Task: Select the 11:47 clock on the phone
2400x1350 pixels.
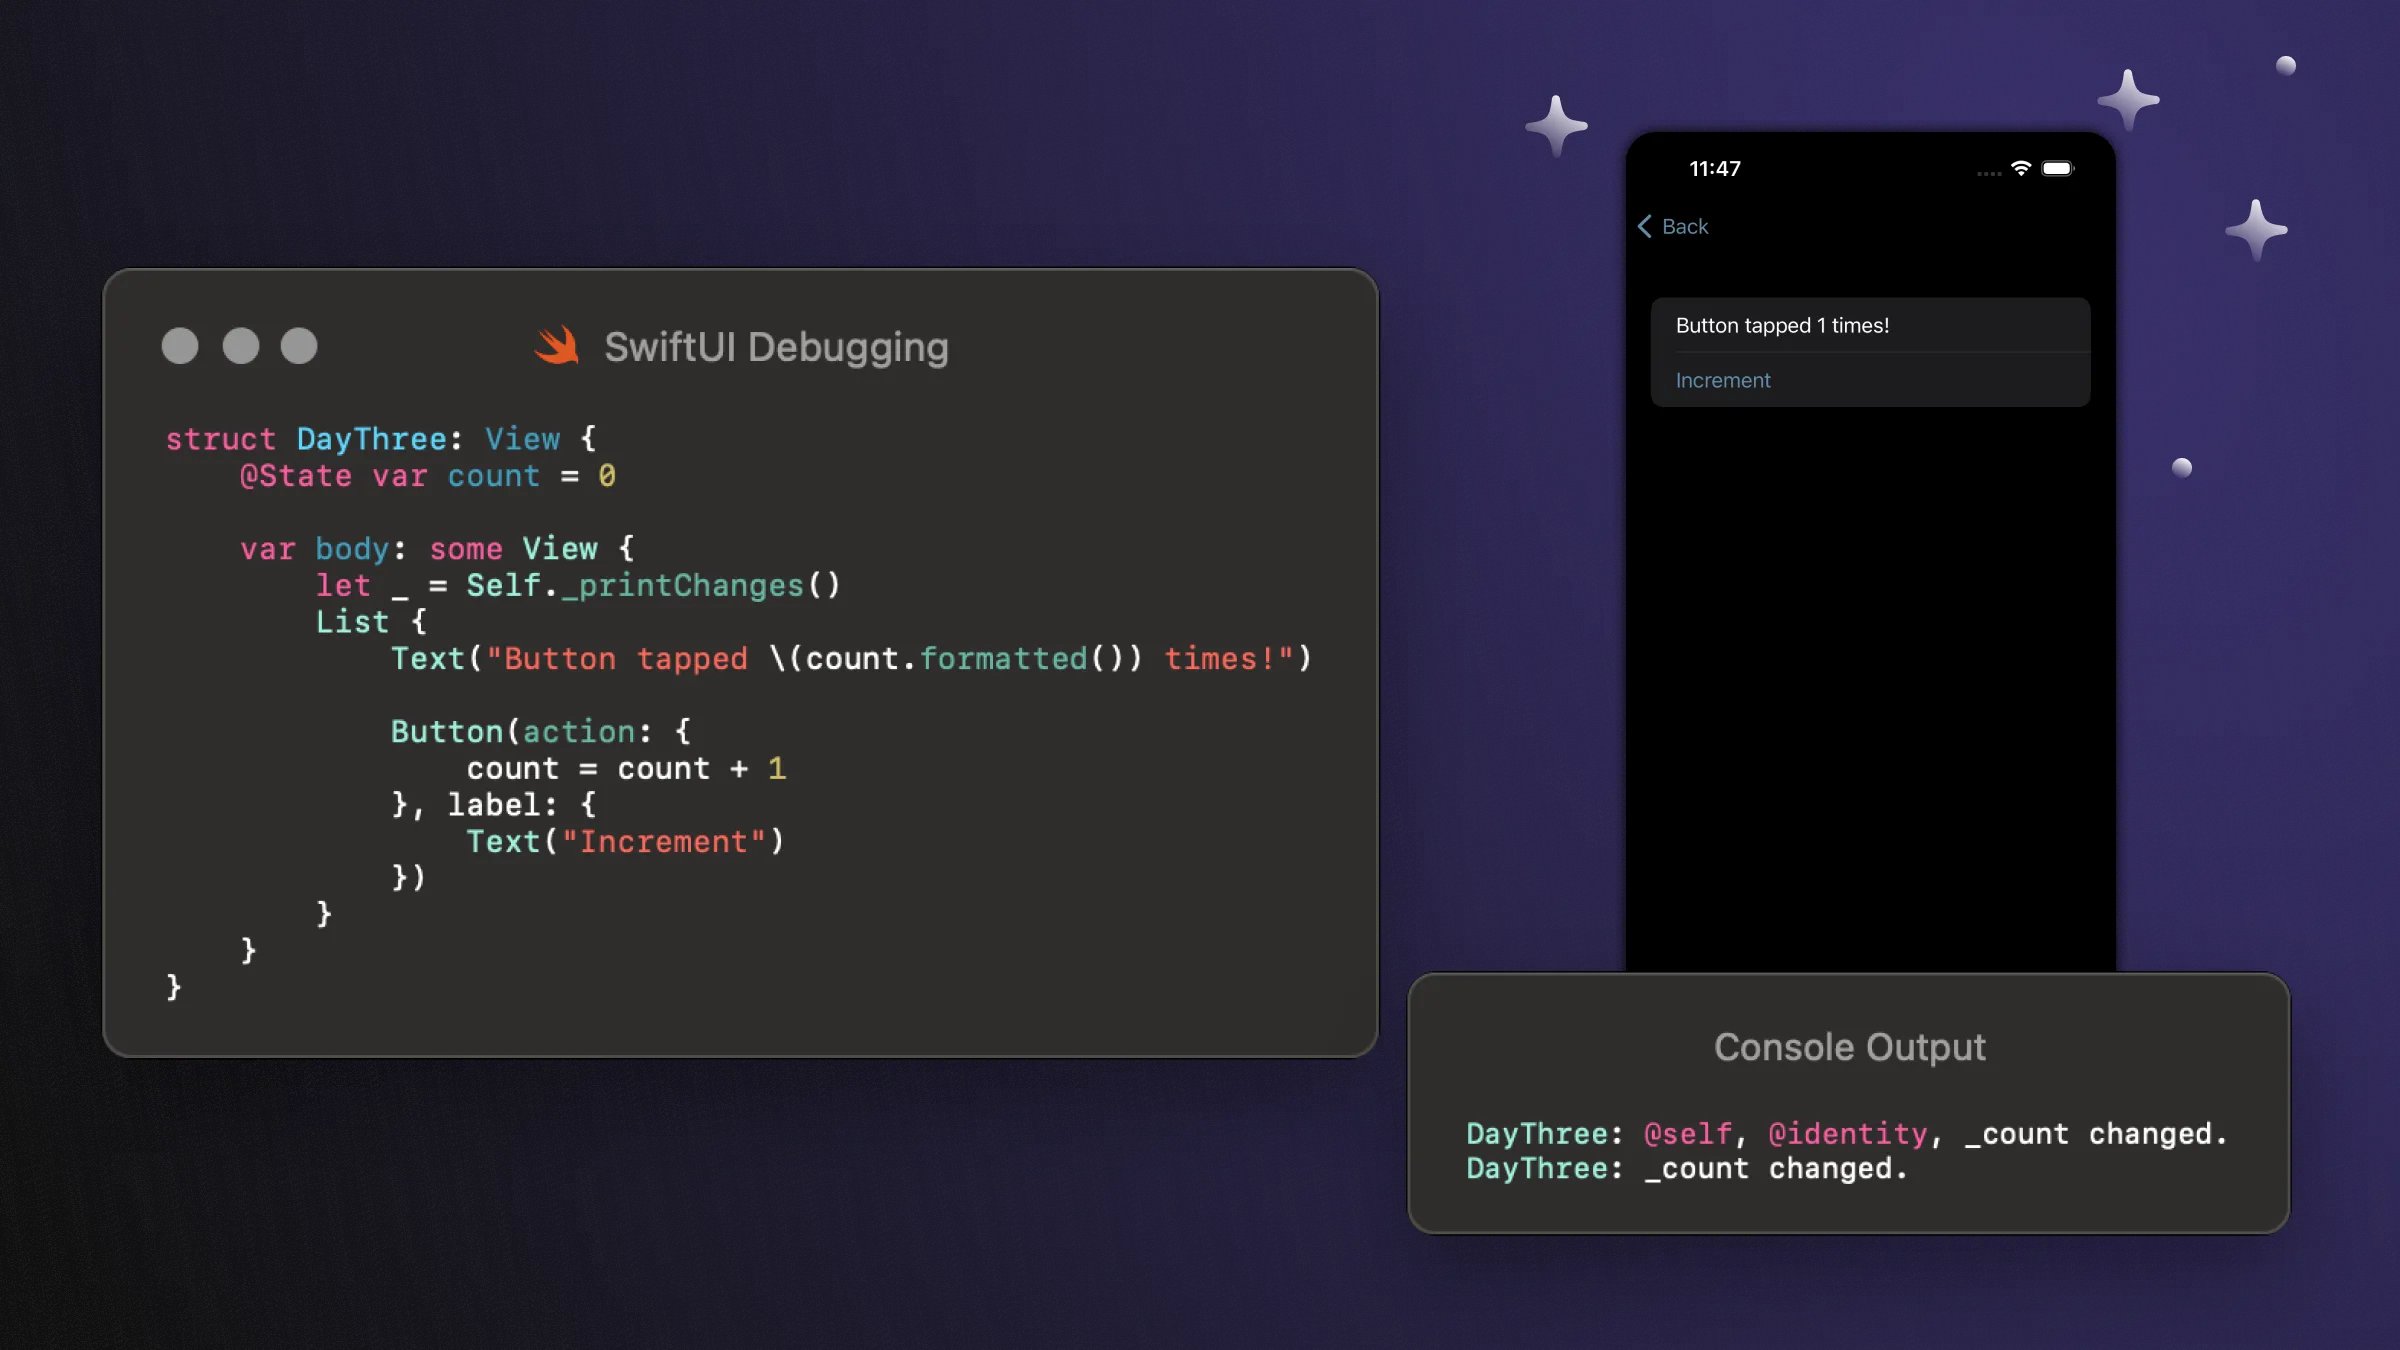Action: (1715, 168)
